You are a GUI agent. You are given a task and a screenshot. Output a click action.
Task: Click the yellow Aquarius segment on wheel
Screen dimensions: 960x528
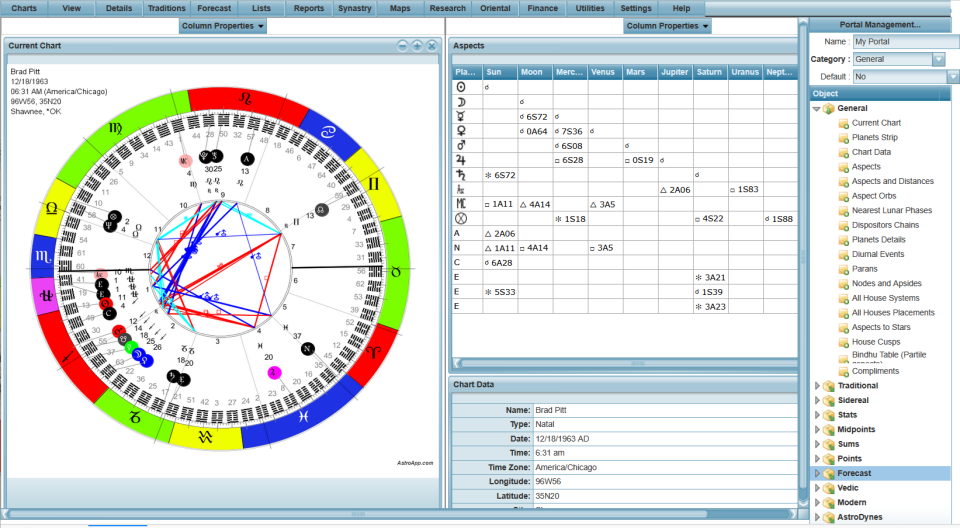204,436
